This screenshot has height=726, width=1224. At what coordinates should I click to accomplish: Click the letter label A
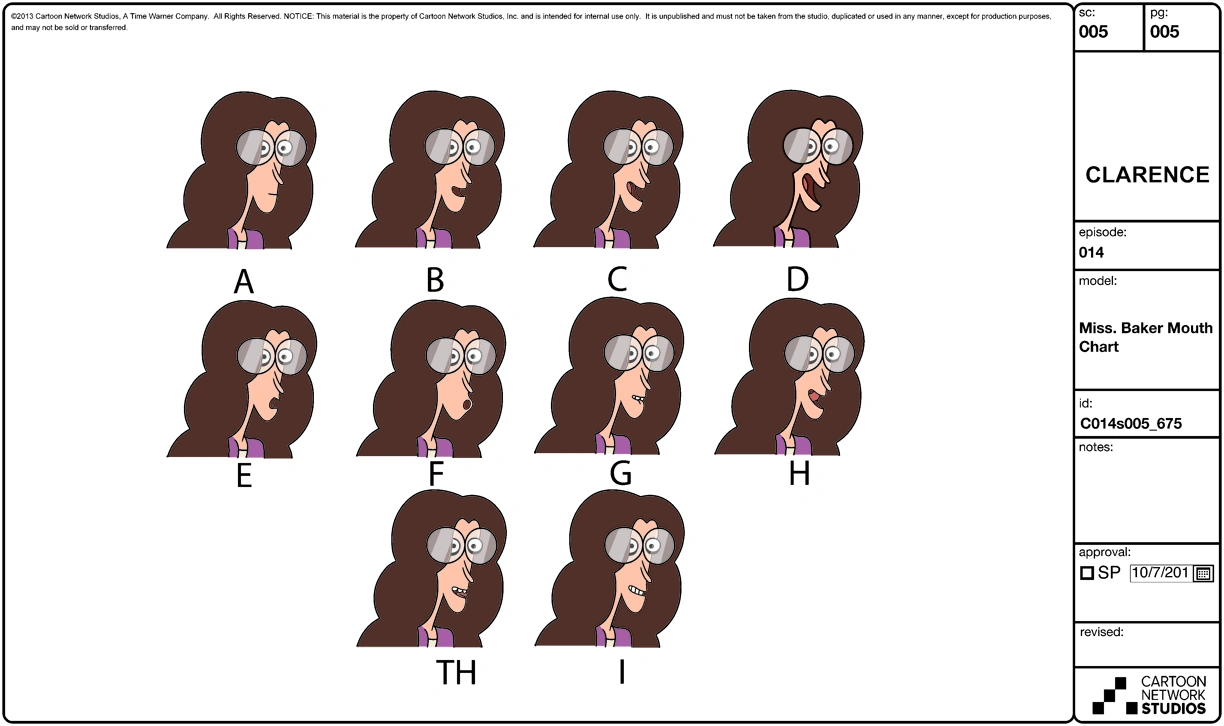(243, 283)
